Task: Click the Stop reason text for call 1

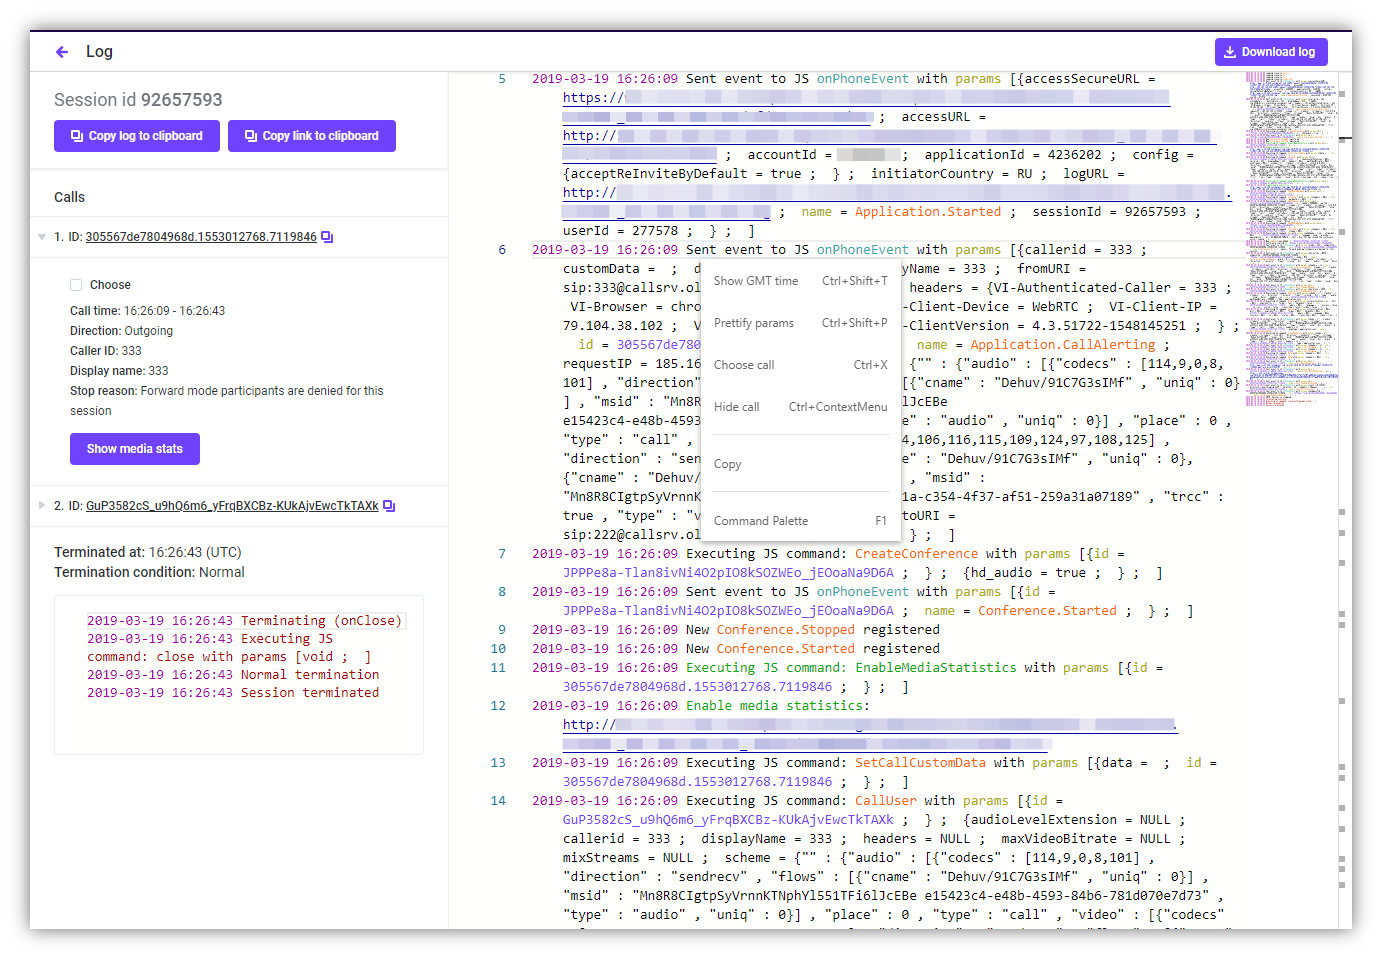Action: [x=227, y=401]
